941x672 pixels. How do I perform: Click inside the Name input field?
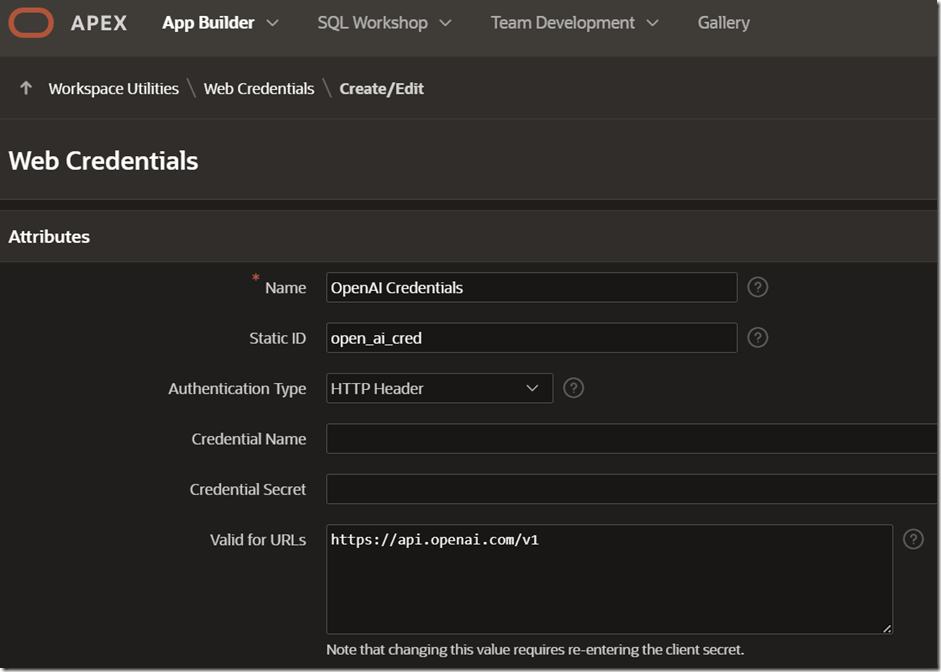point(531,287)
